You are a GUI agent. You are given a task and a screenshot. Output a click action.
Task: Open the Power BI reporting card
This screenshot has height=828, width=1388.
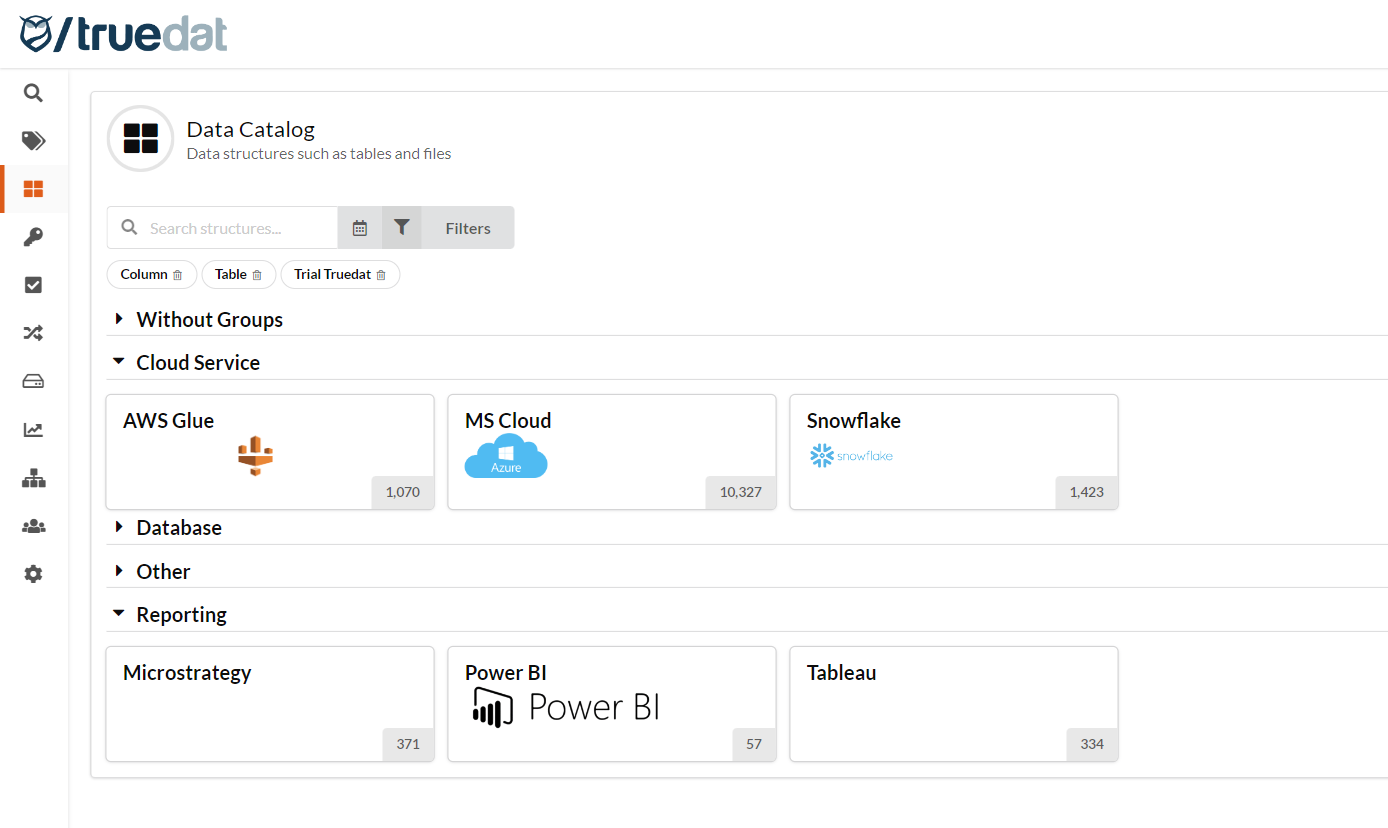(x=611, y=703)
